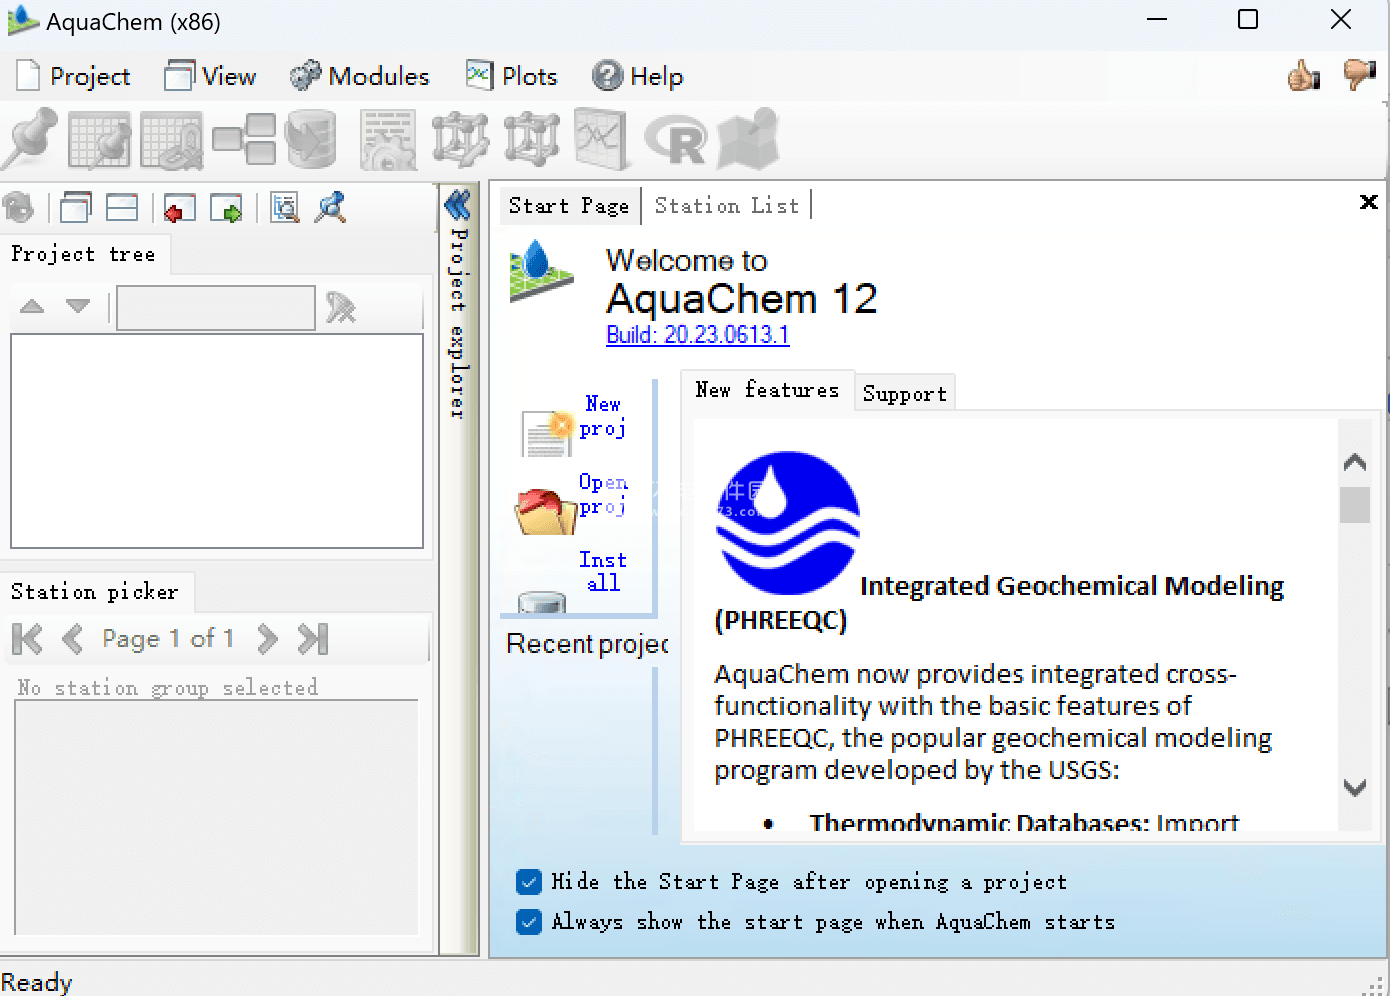Click the thumbs up feedback icon

(1303, 75)
